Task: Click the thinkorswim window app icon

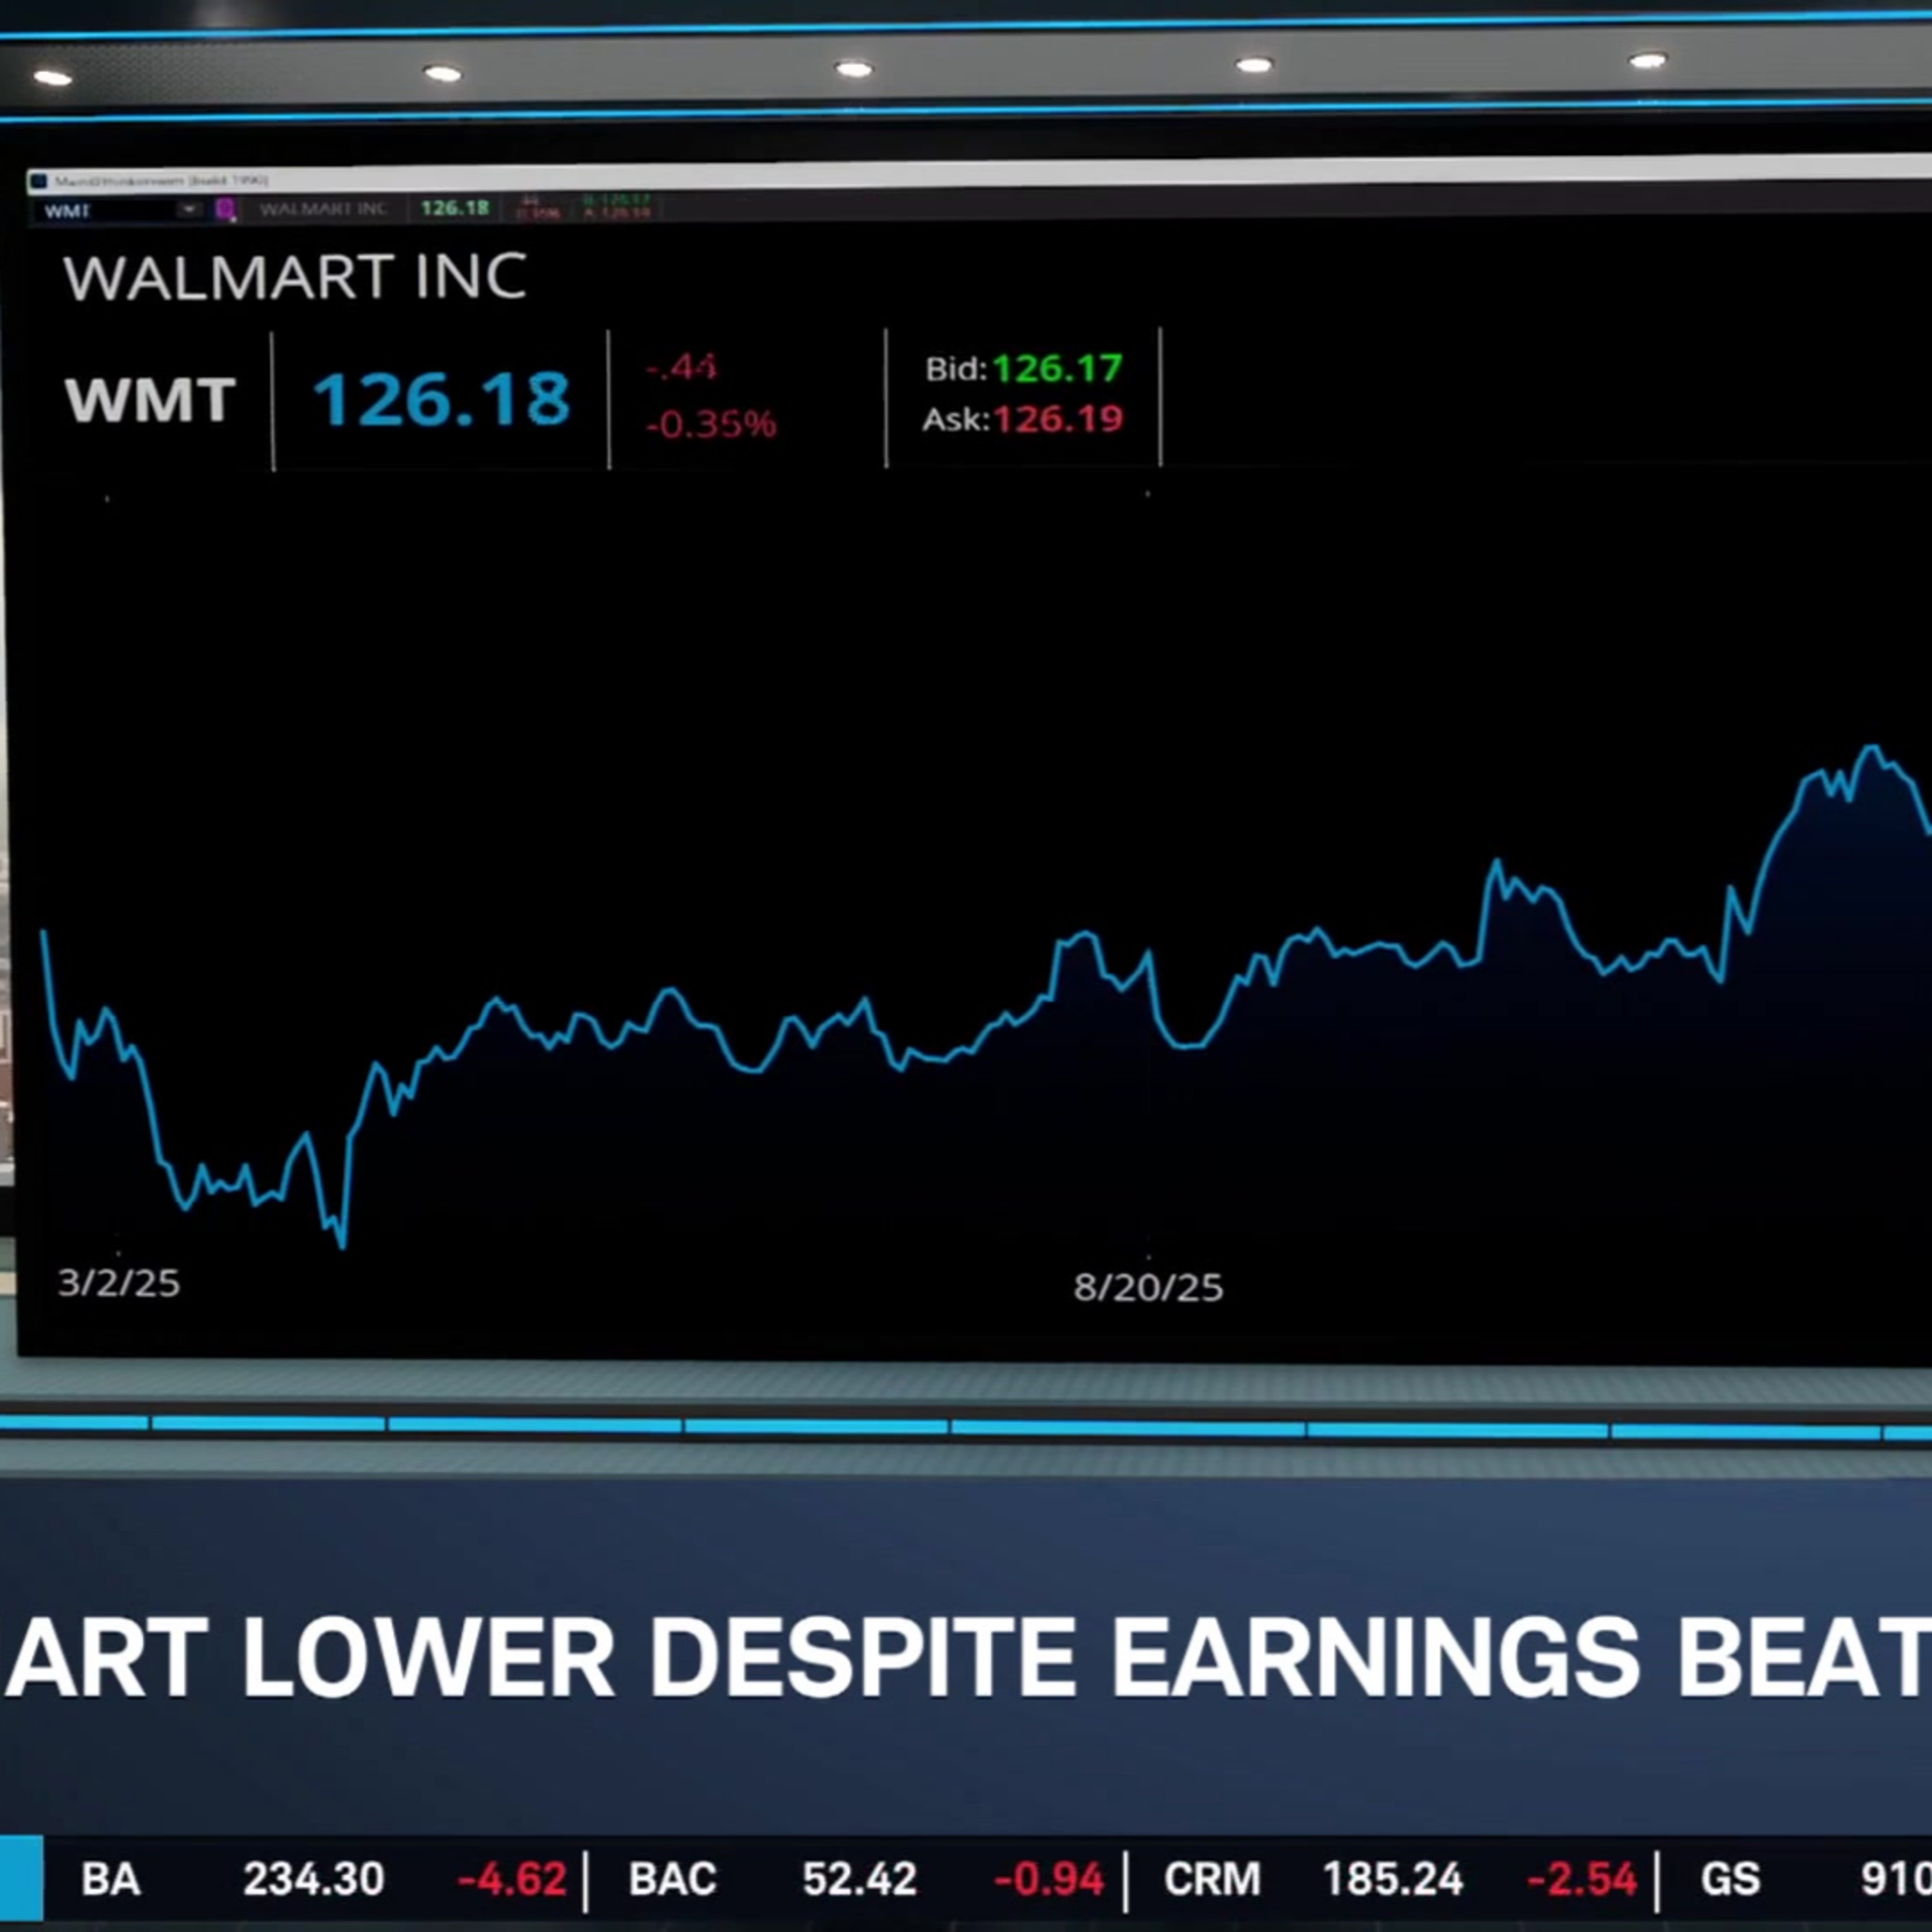Action: [38, 181]
